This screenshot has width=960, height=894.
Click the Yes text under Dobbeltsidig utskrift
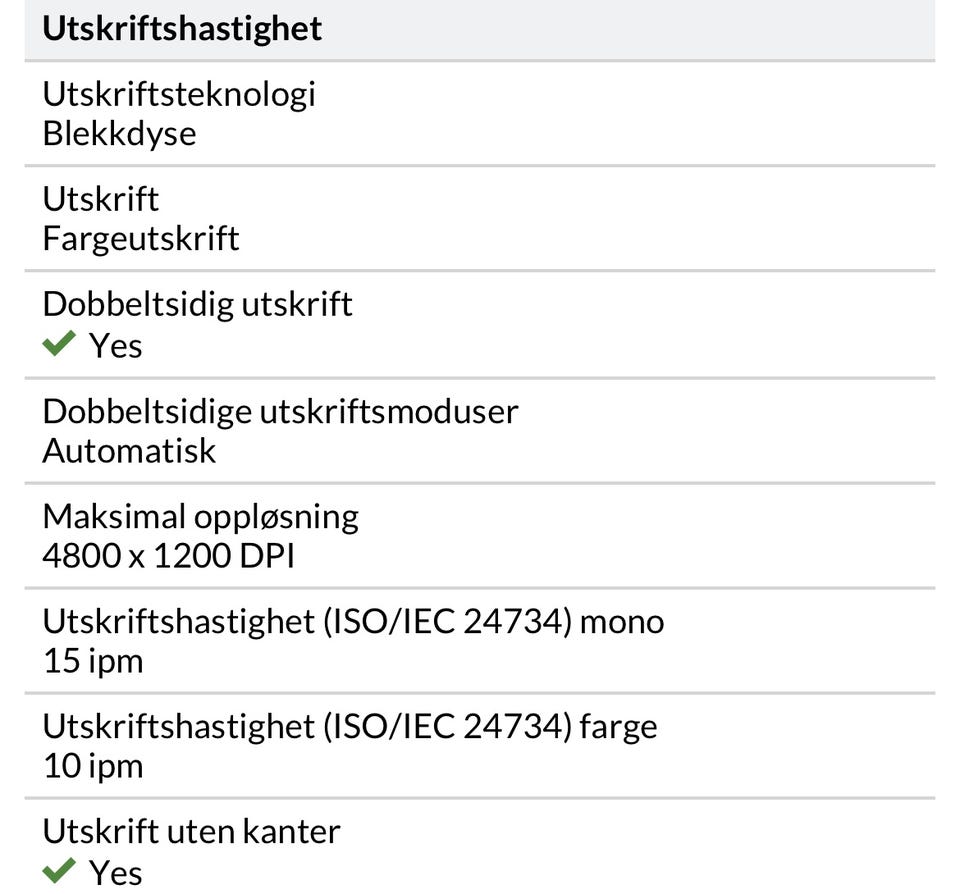pos(116,346)
